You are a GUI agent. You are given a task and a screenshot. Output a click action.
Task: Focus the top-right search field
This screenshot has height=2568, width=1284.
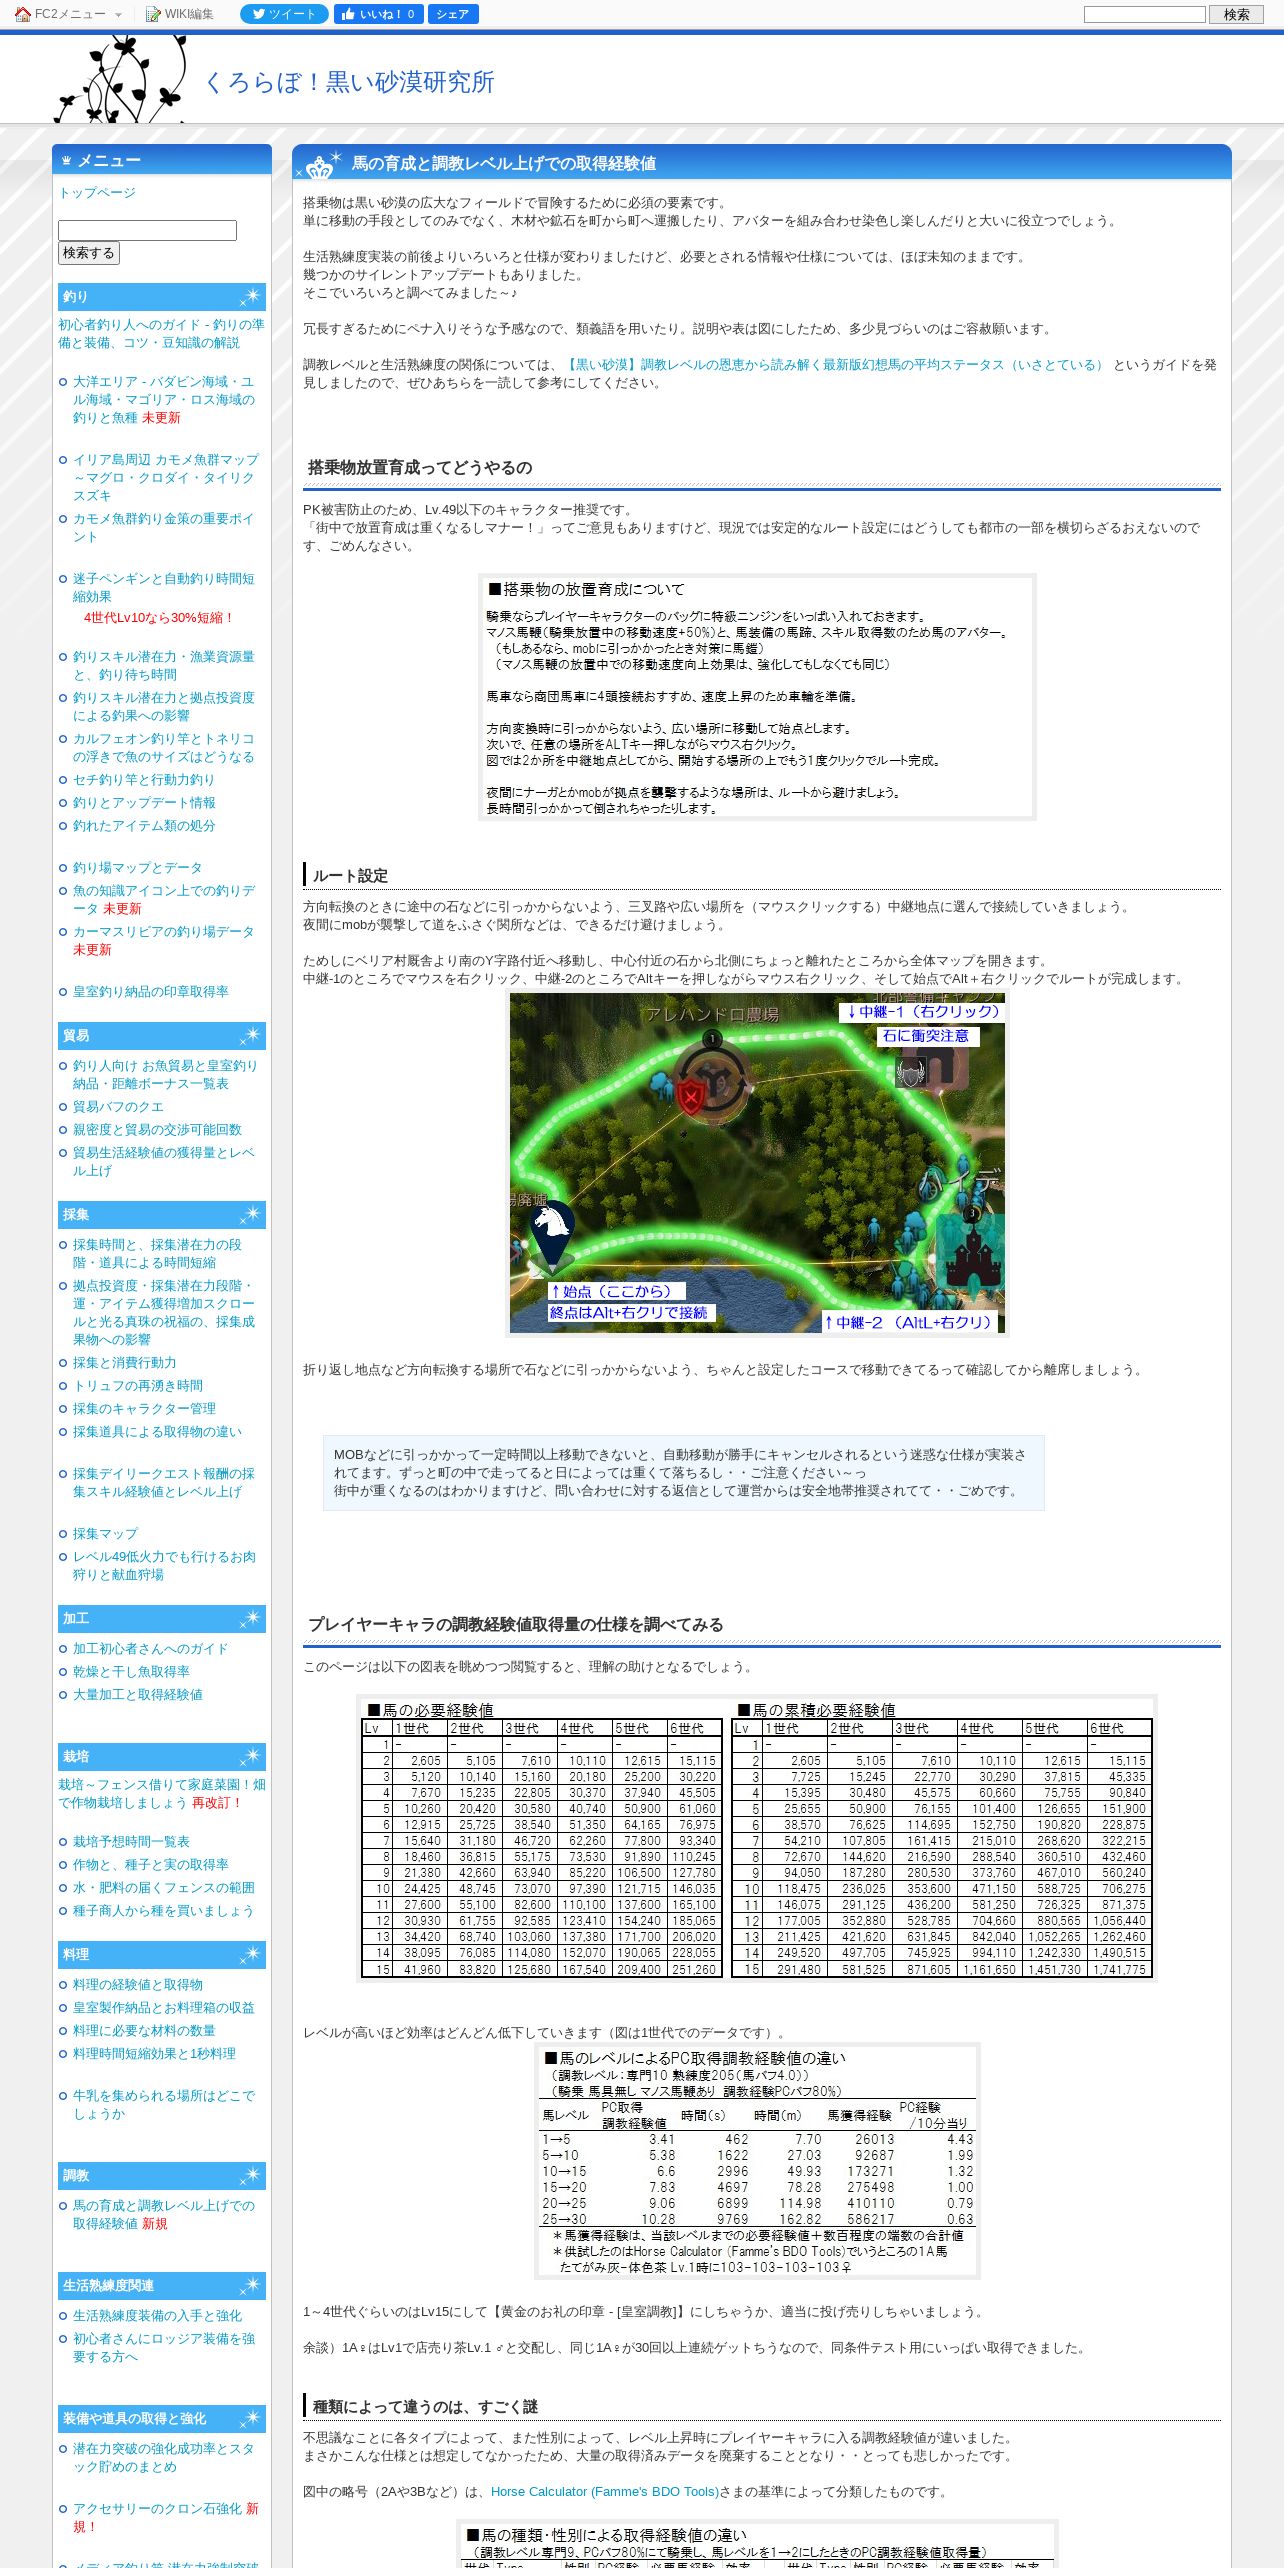click(x=1144, y=14)
